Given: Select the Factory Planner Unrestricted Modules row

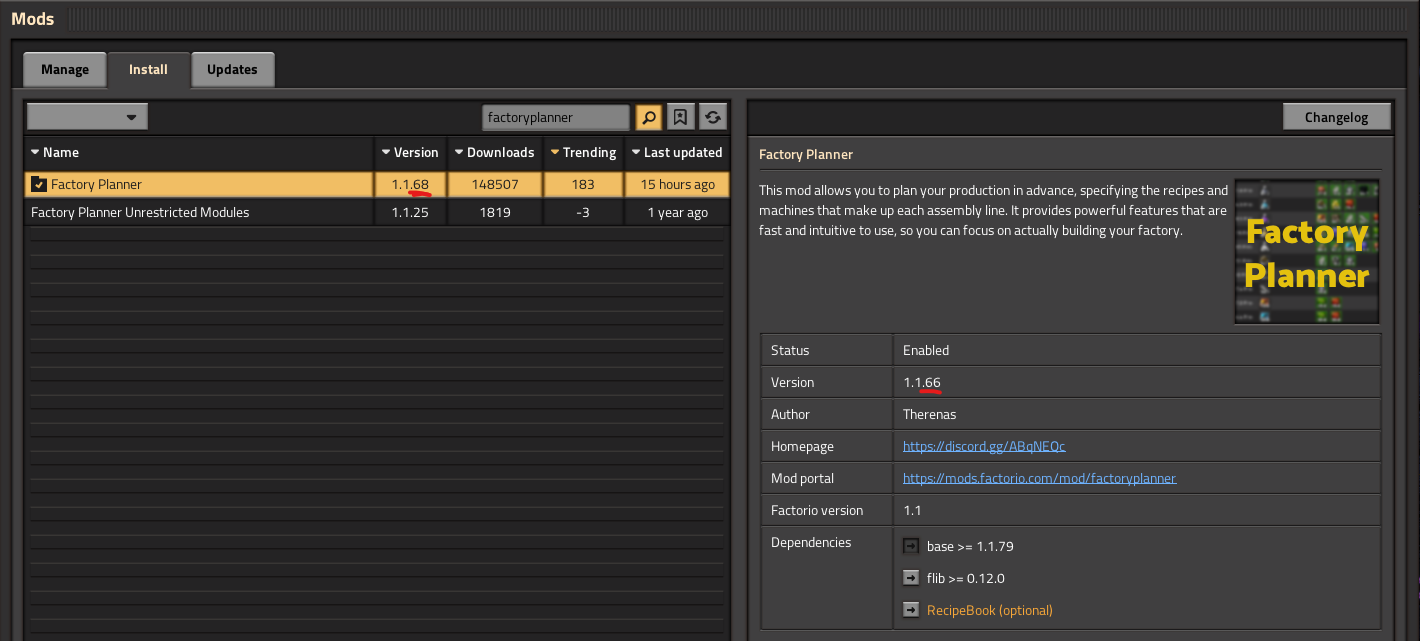Looking at the screenshot, I should coord(377,212).
